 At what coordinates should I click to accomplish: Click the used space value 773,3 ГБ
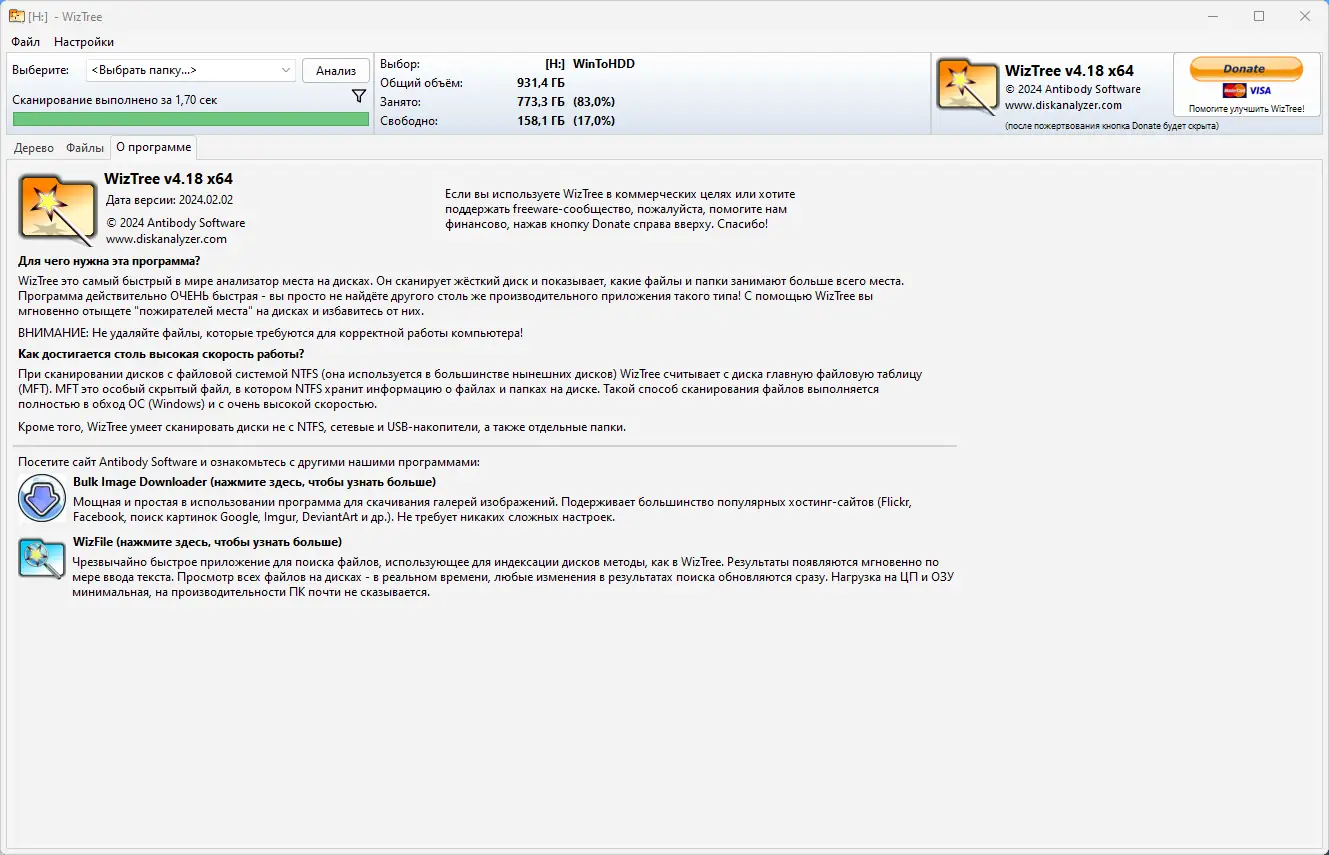(x=541, y=102)
